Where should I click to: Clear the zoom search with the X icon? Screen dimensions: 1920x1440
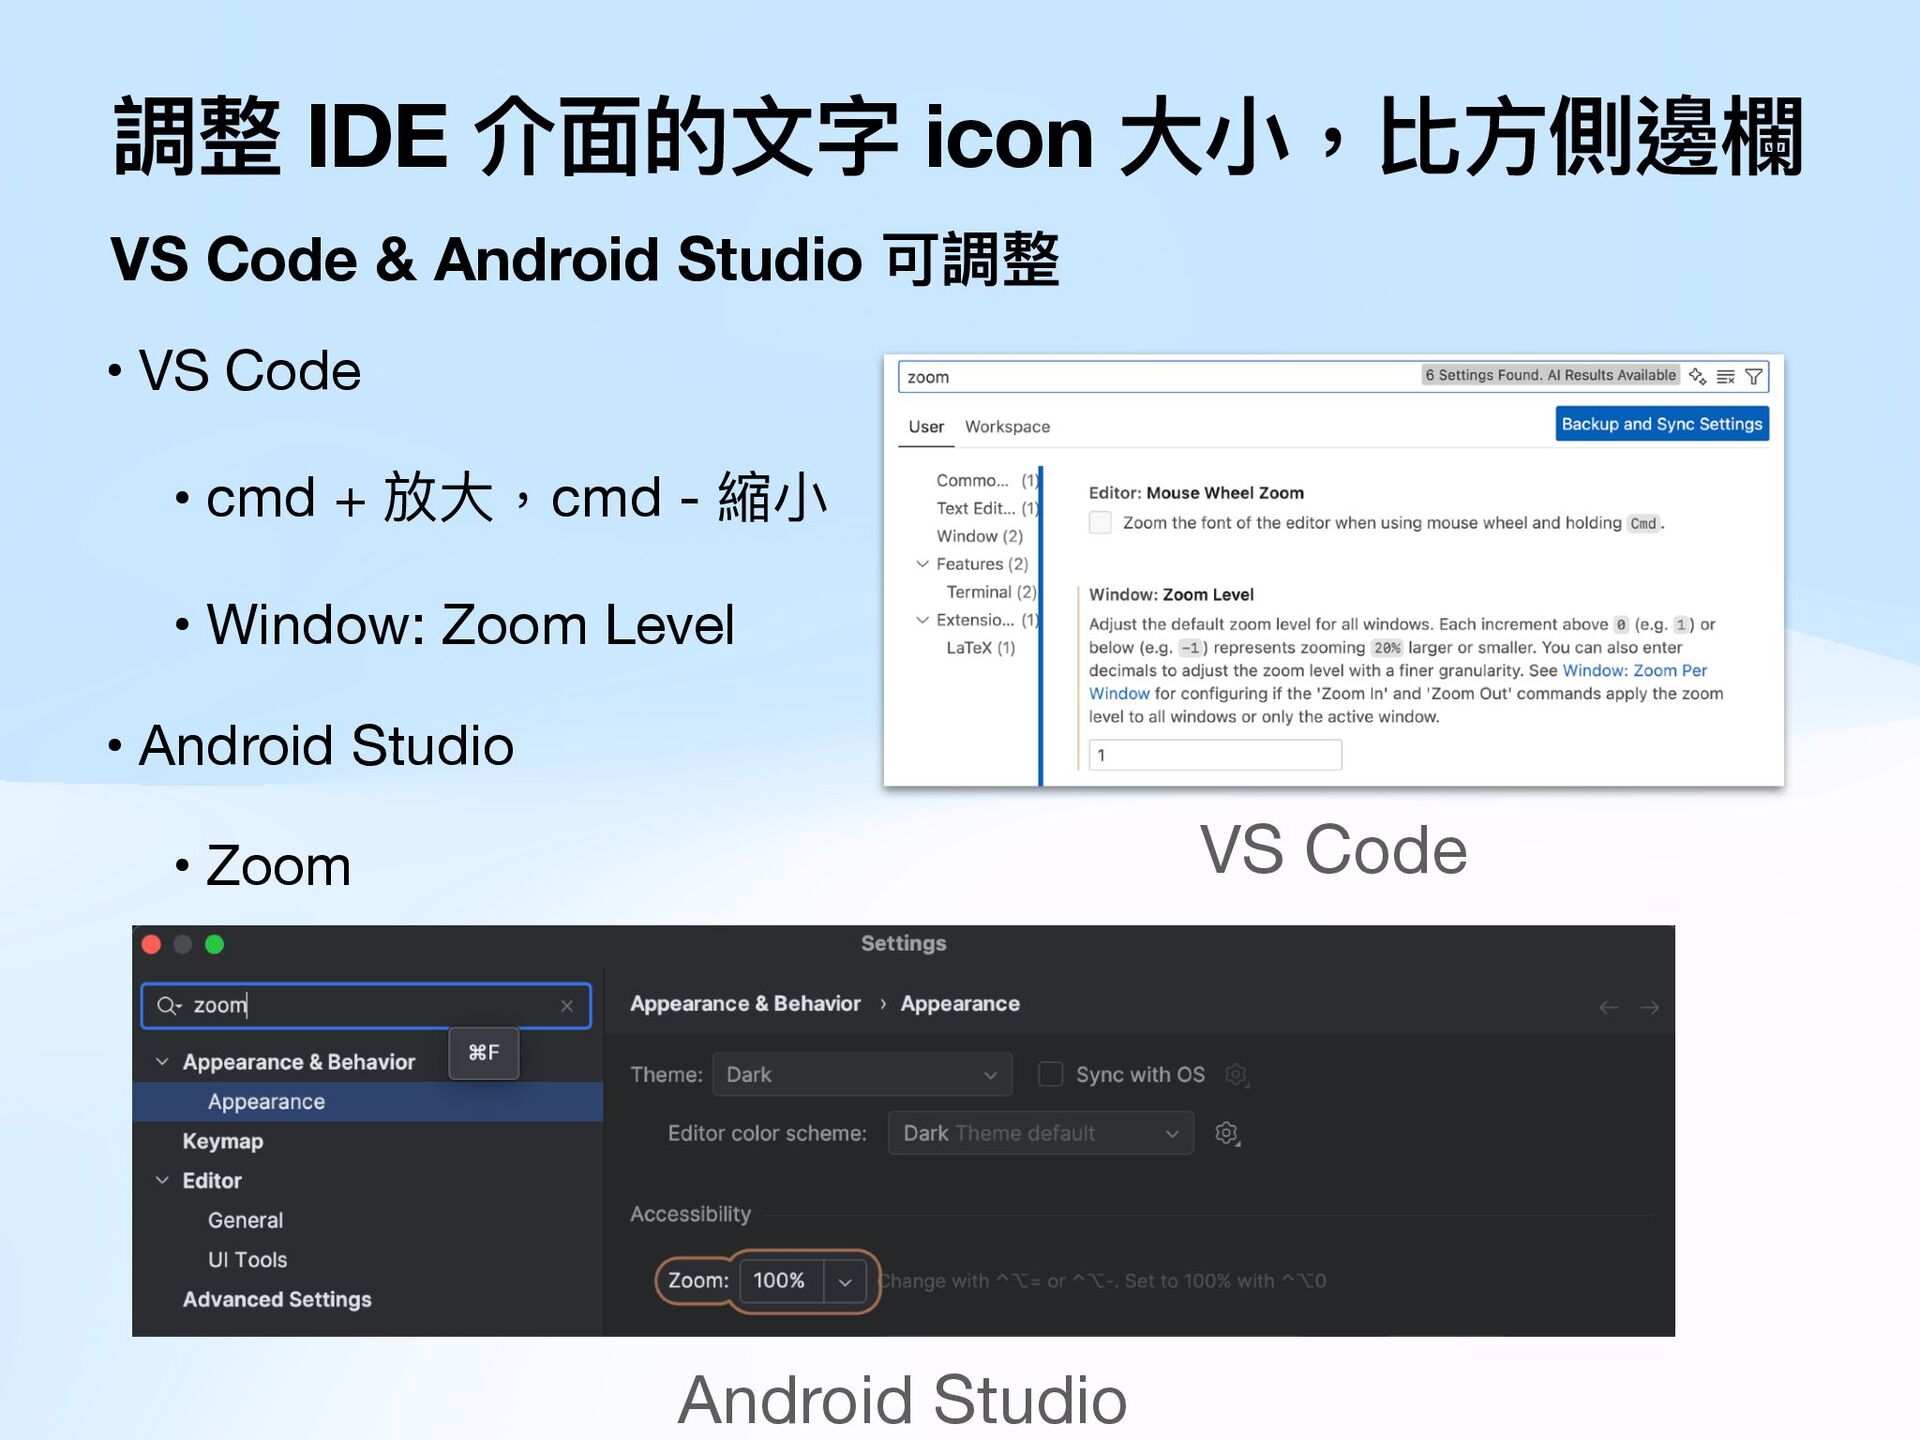point(567,1005)
